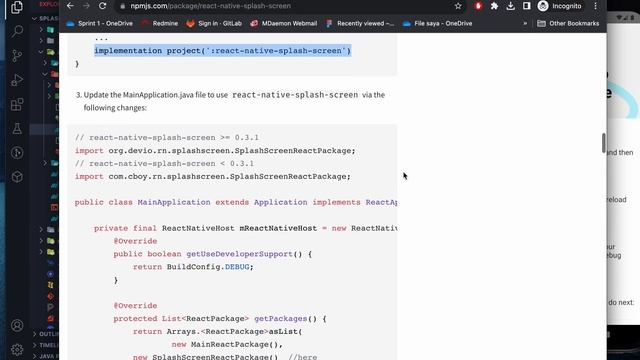Image resolution: width=640 pixels, height=360 pixels.
Task: Click the getPackages method line
Action: tap(220, 318)
